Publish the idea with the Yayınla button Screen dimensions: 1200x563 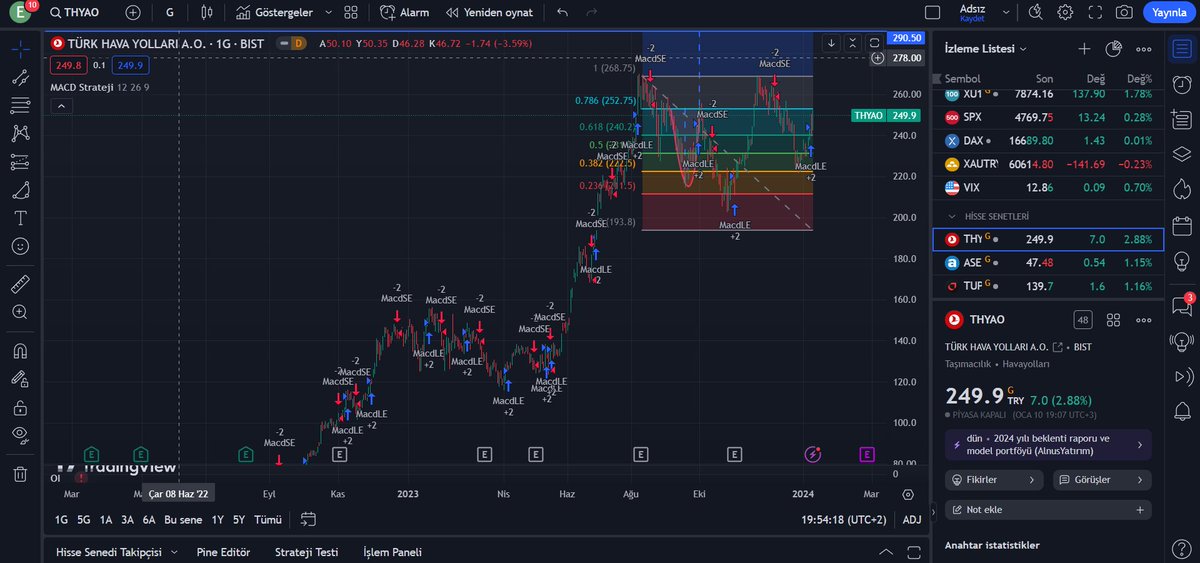click(1168, 13)
